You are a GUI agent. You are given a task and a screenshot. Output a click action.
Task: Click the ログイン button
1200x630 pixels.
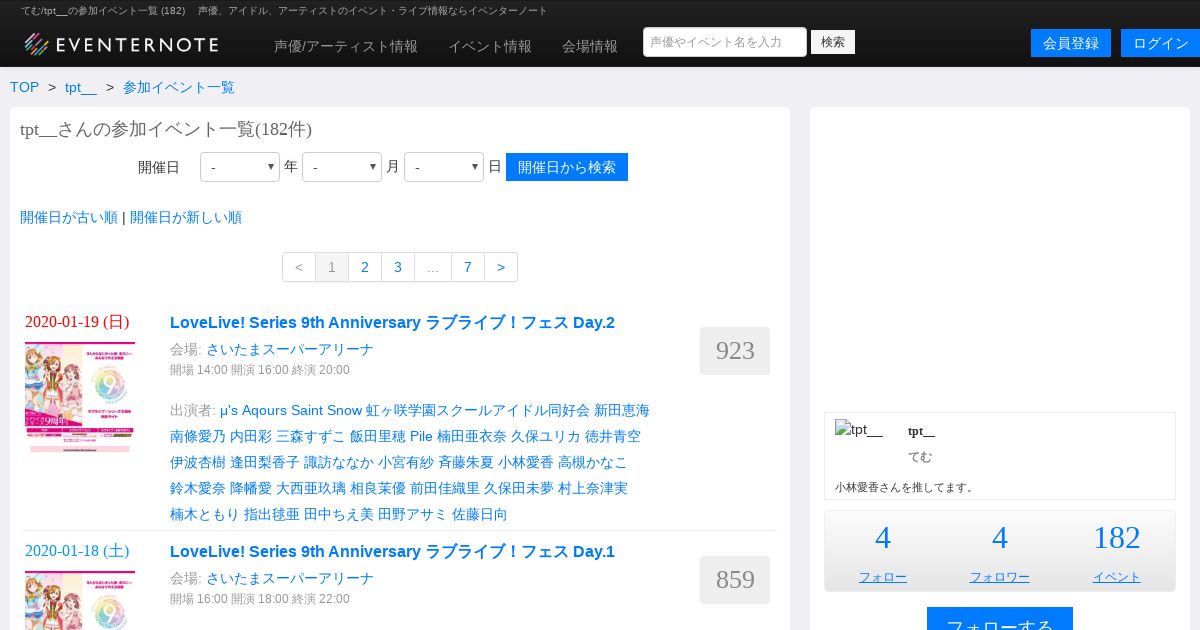[x=1160, y=43]
